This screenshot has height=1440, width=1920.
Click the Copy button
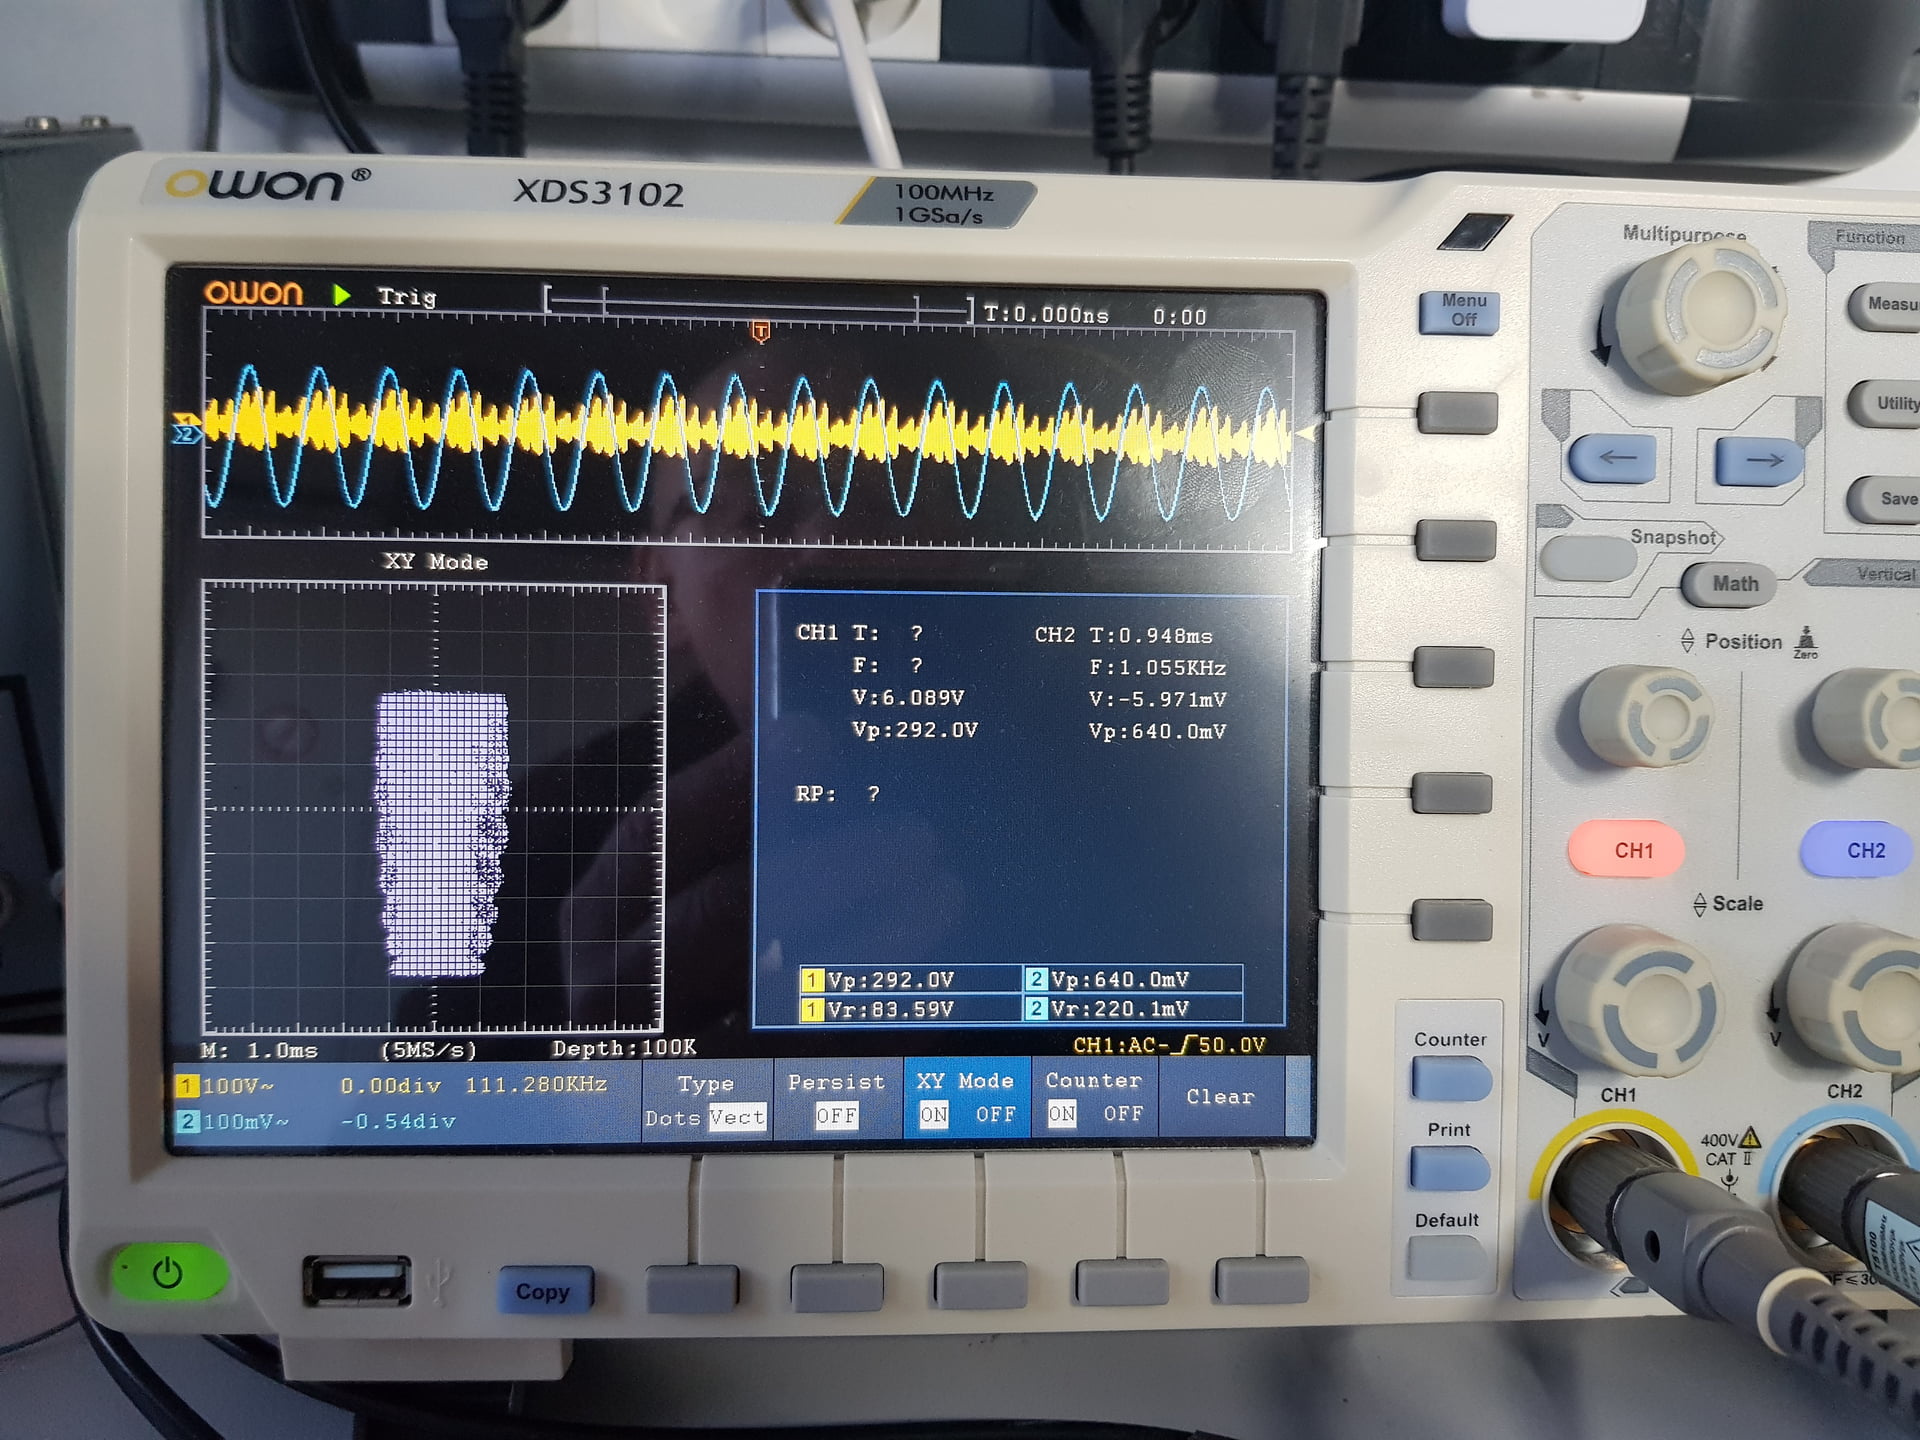click(x=544, y=1291)
